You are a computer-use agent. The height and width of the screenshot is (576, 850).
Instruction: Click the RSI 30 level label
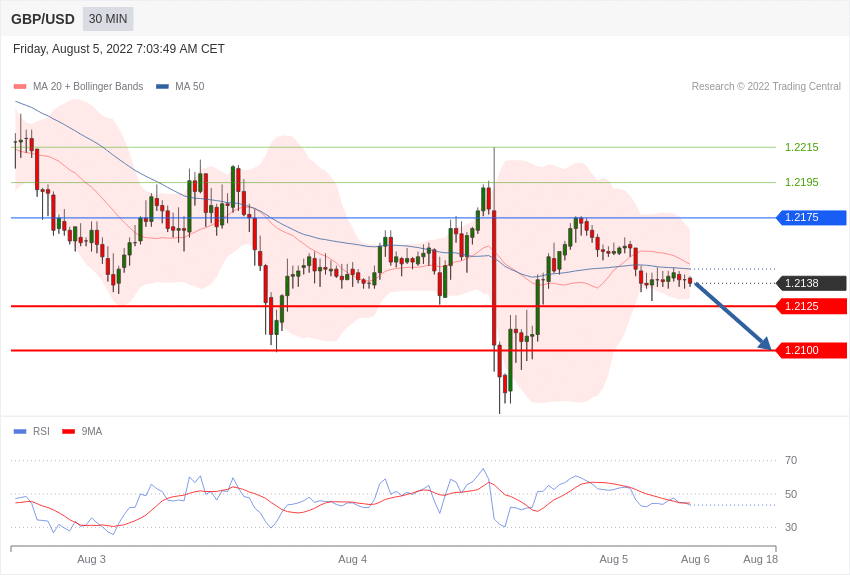(791, 527)
